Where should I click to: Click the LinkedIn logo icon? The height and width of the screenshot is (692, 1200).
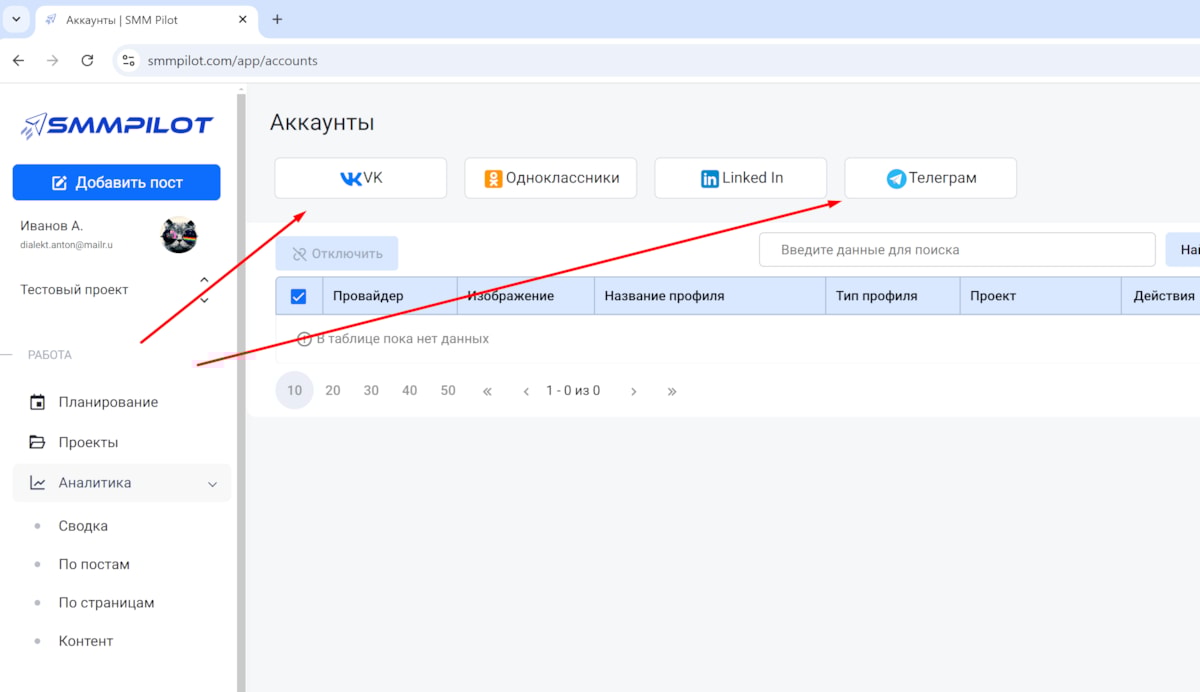(x=710, y=179)
